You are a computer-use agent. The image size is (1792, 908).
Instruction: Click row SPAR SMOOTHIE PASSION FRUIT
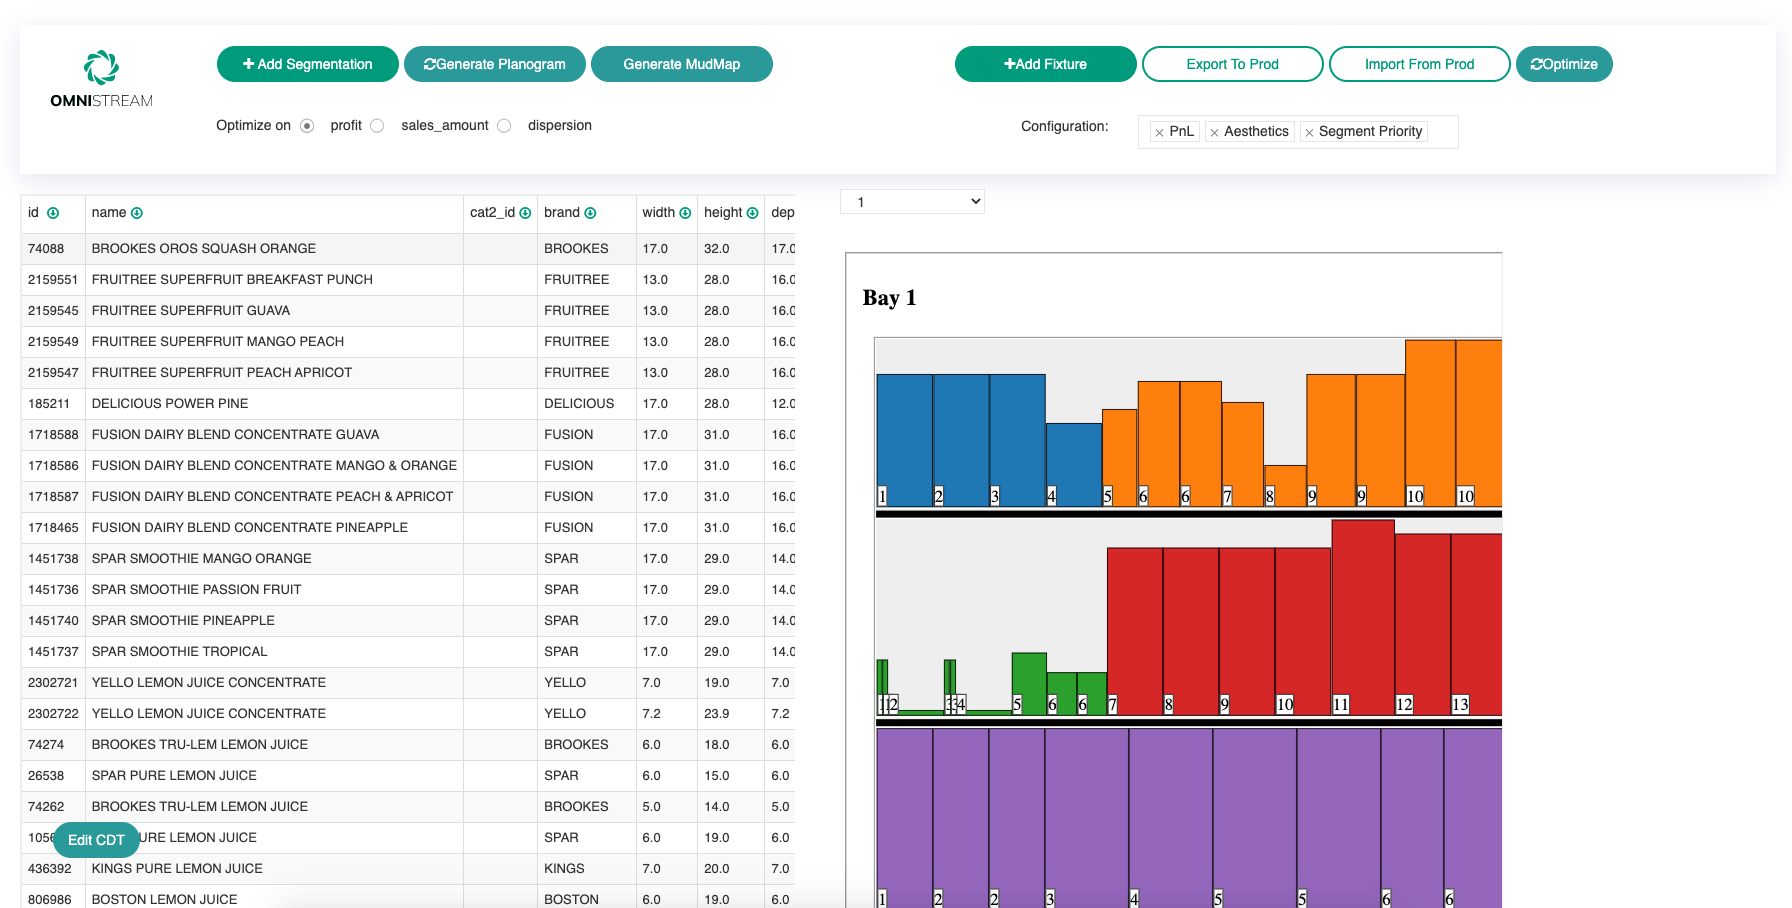(408, 590)
